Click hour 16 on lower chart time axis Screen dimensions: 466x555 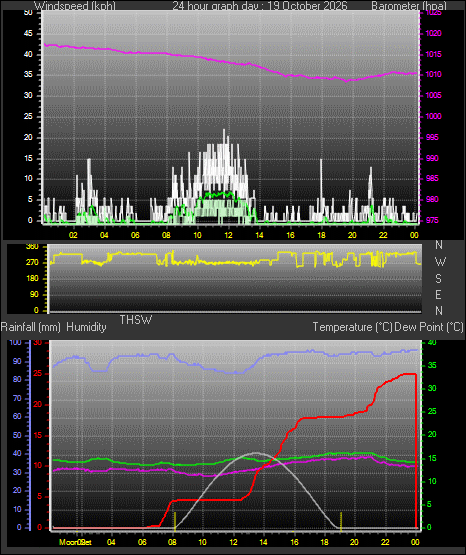(294, 542)
